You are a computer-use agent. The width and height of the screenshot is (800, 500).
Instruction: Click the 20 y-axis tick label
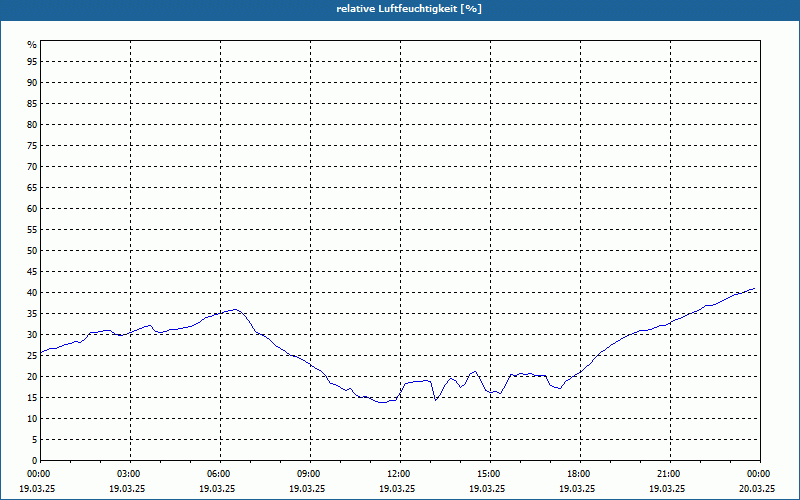pos(32,377)
